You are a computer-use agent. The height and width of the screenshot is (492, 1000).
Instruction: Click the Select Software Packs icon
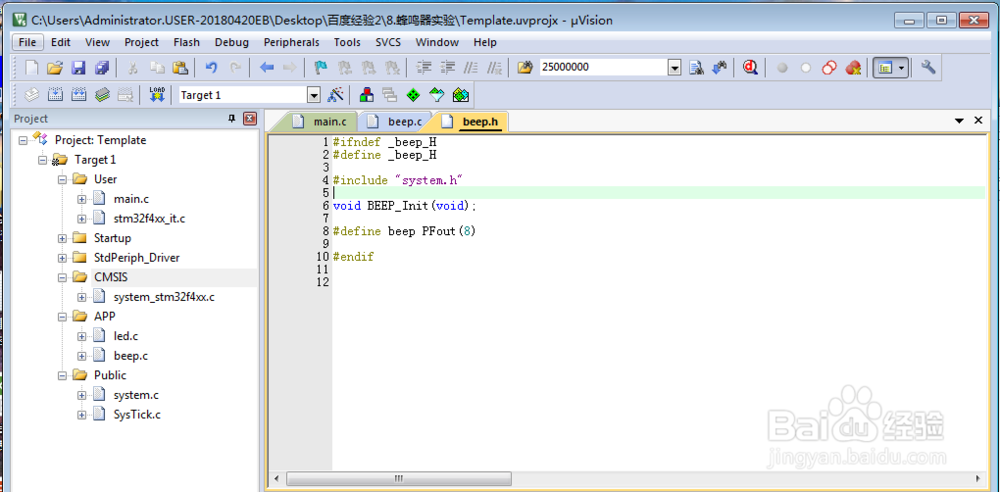(437, 95)
